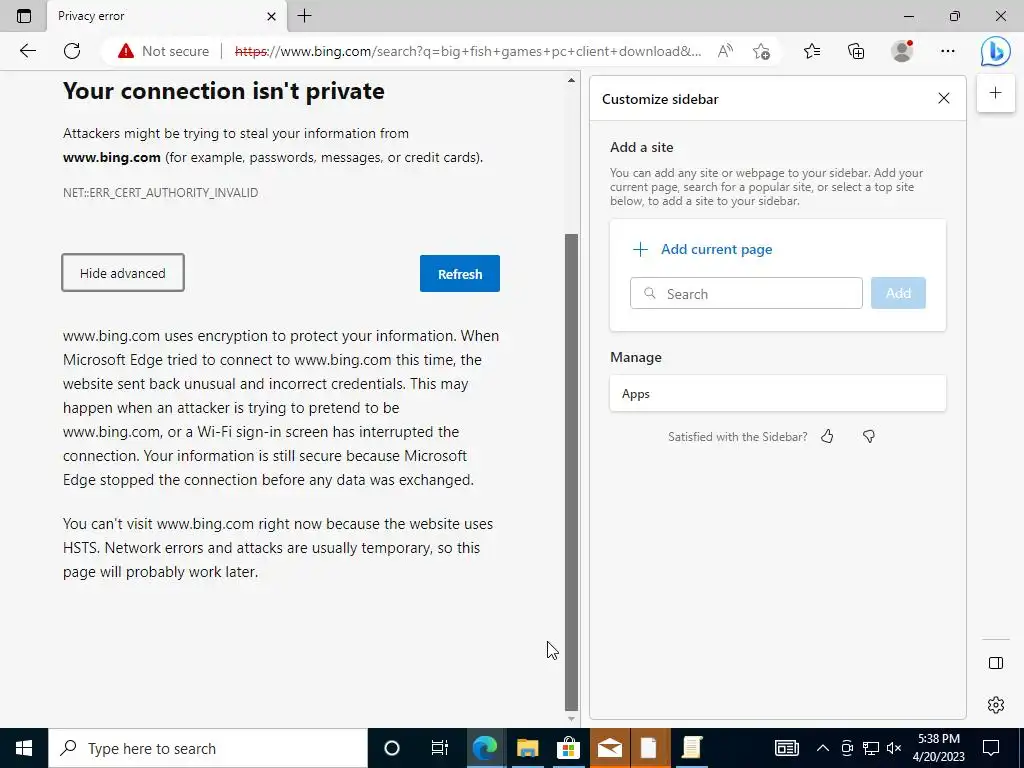The image size is (1024, 768).
Task: Open File Explorer from taskbar
Action: coord(527,748)
